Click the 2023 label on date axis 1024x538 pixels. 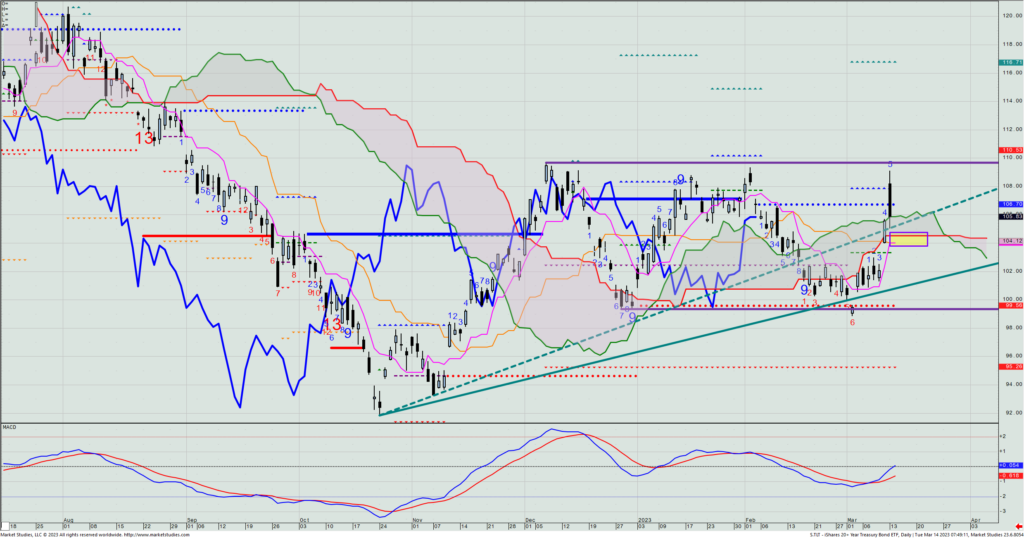pyautogui.click(x=644, y=520)
